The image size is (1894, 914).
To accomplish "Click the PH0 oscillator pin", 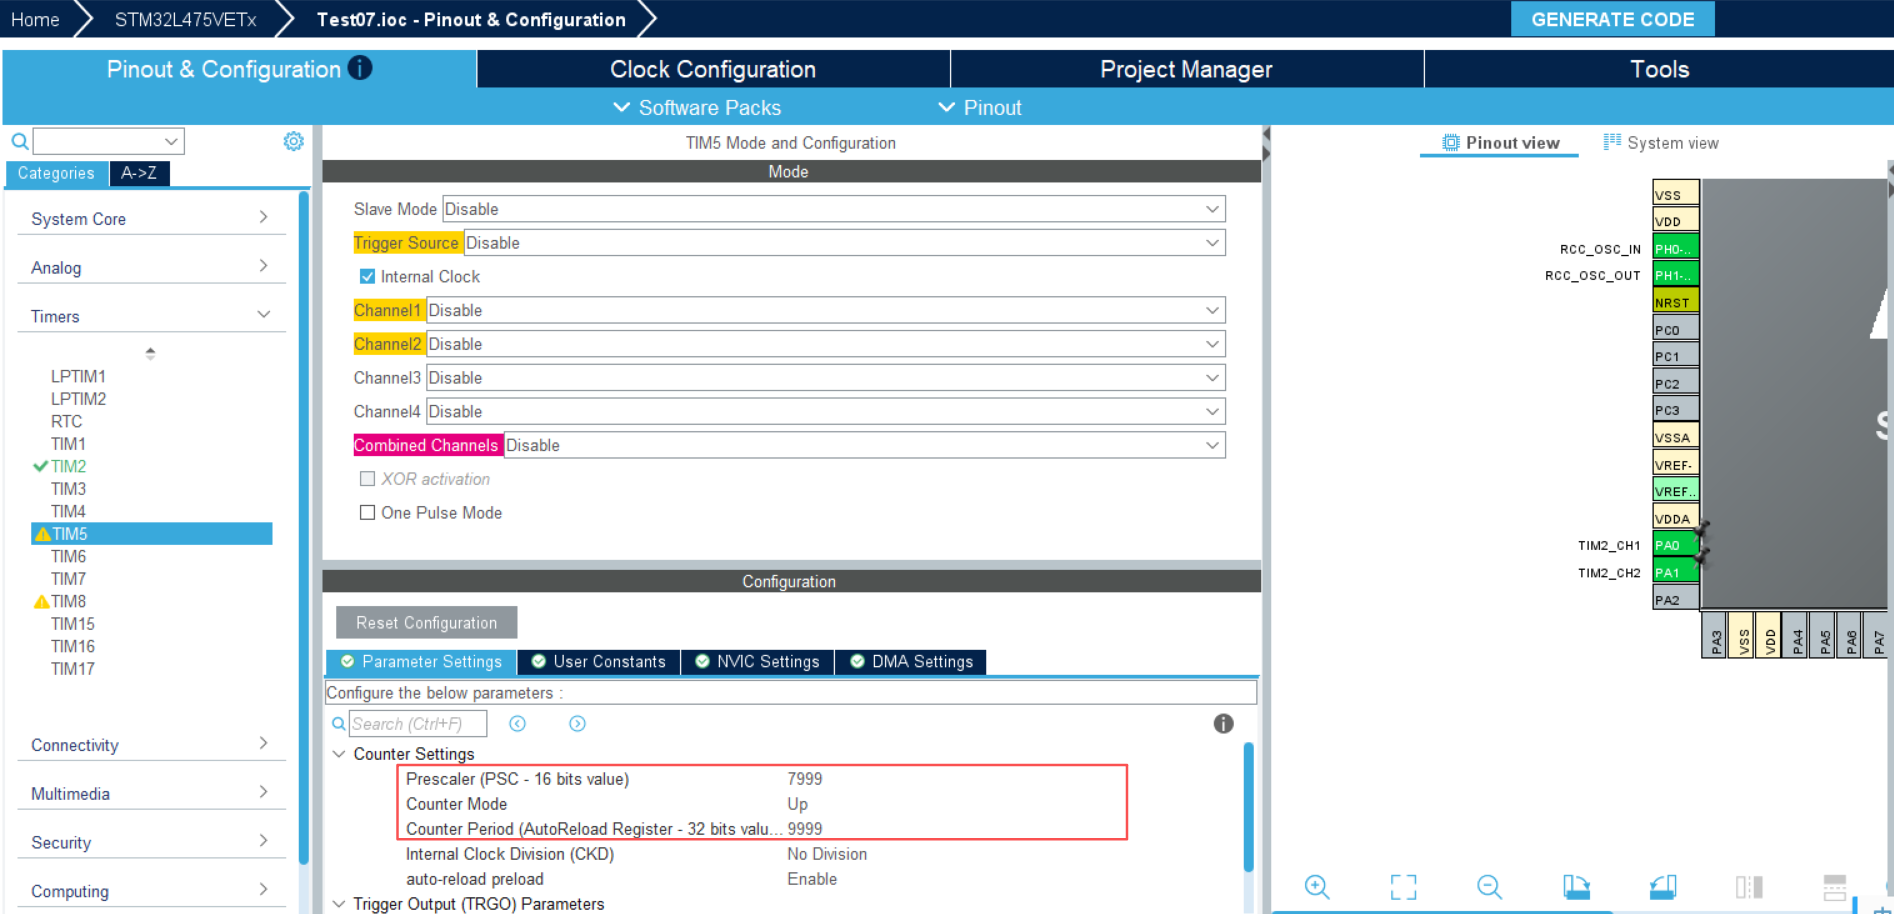I will pyautogui.click(x=1675, y=248).
